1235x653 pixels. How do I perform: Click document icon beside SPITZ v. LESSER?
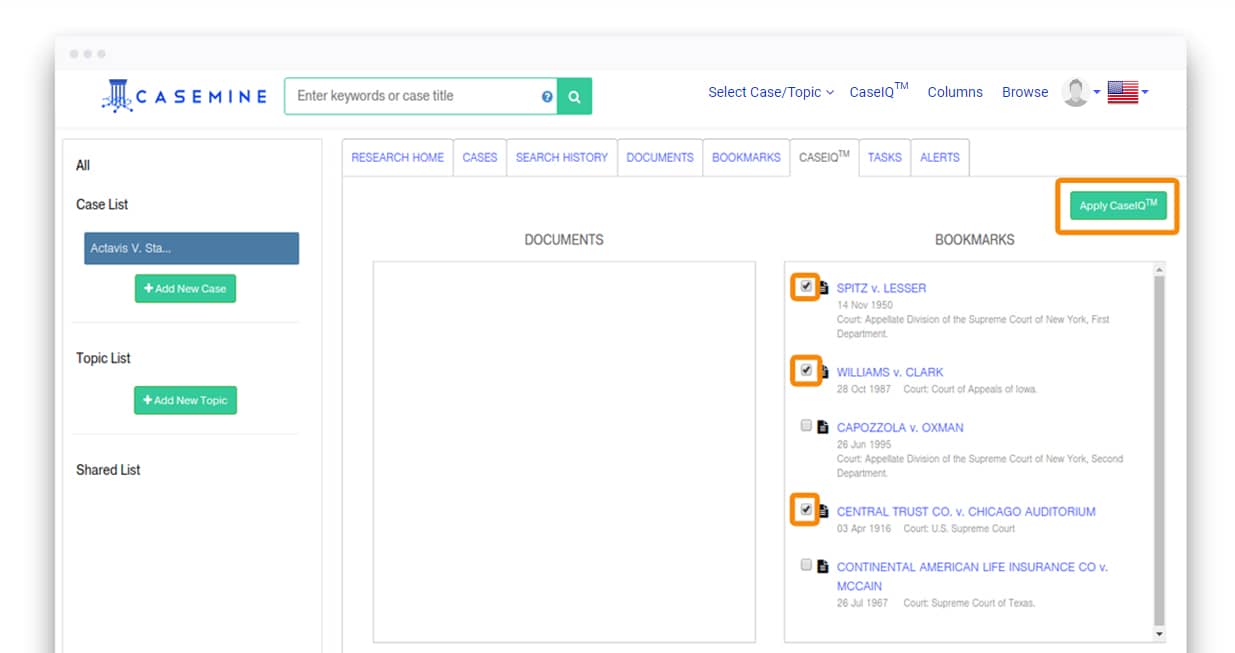pos(824,288)
